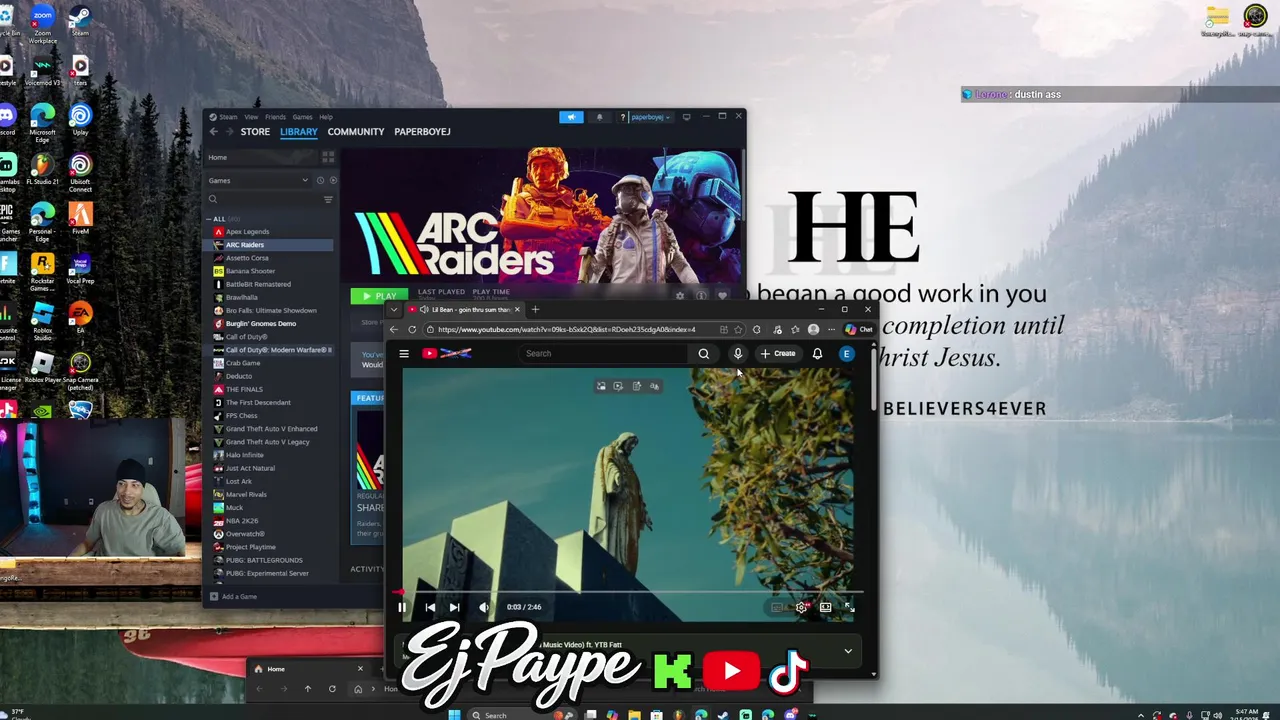Click the YouTube logo
This screenshot has width=1280, height=720.
click(446, 353)
